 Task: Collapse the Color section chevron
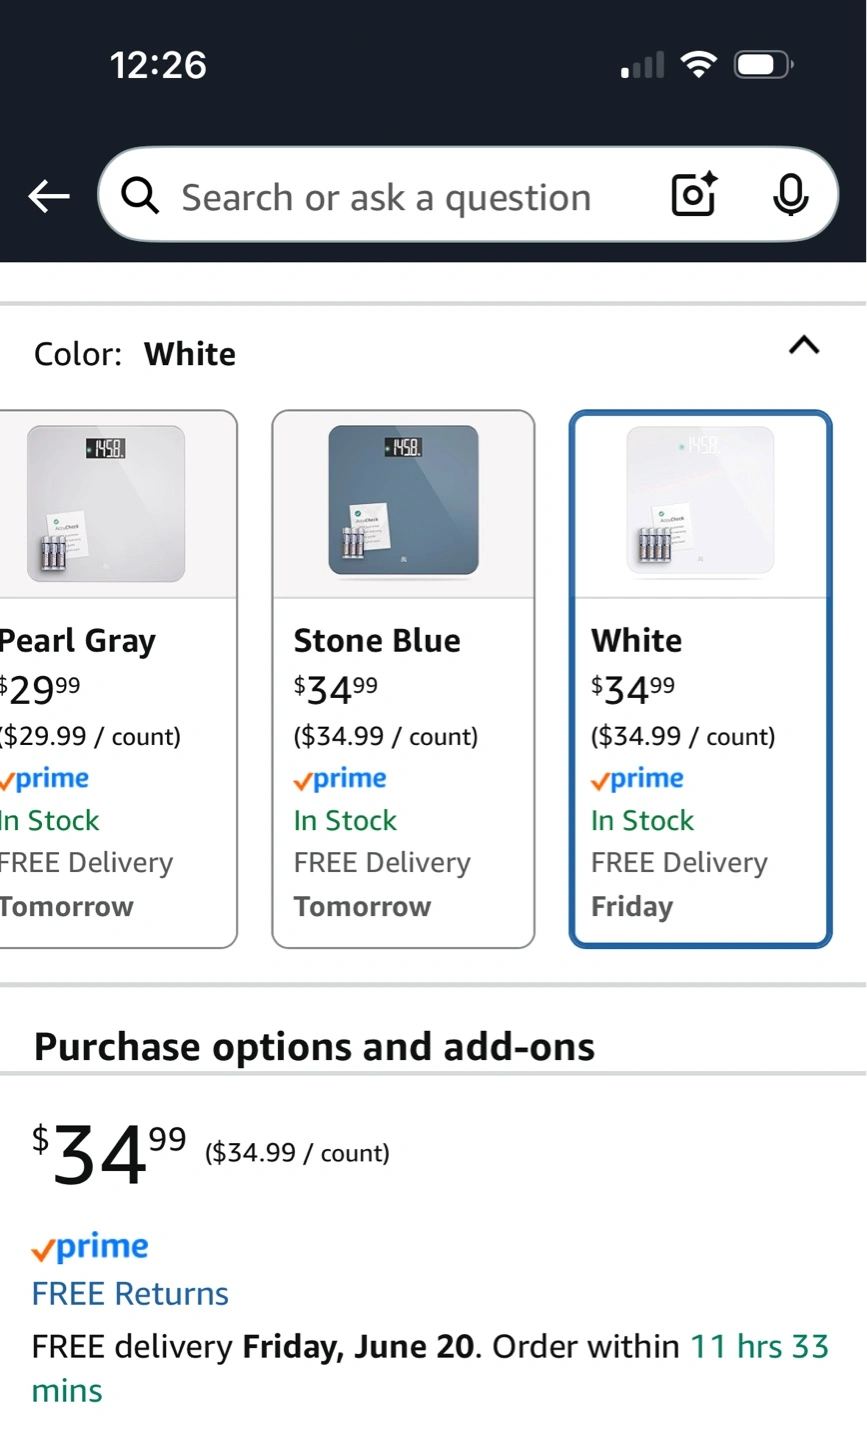[x=804, y=346]
